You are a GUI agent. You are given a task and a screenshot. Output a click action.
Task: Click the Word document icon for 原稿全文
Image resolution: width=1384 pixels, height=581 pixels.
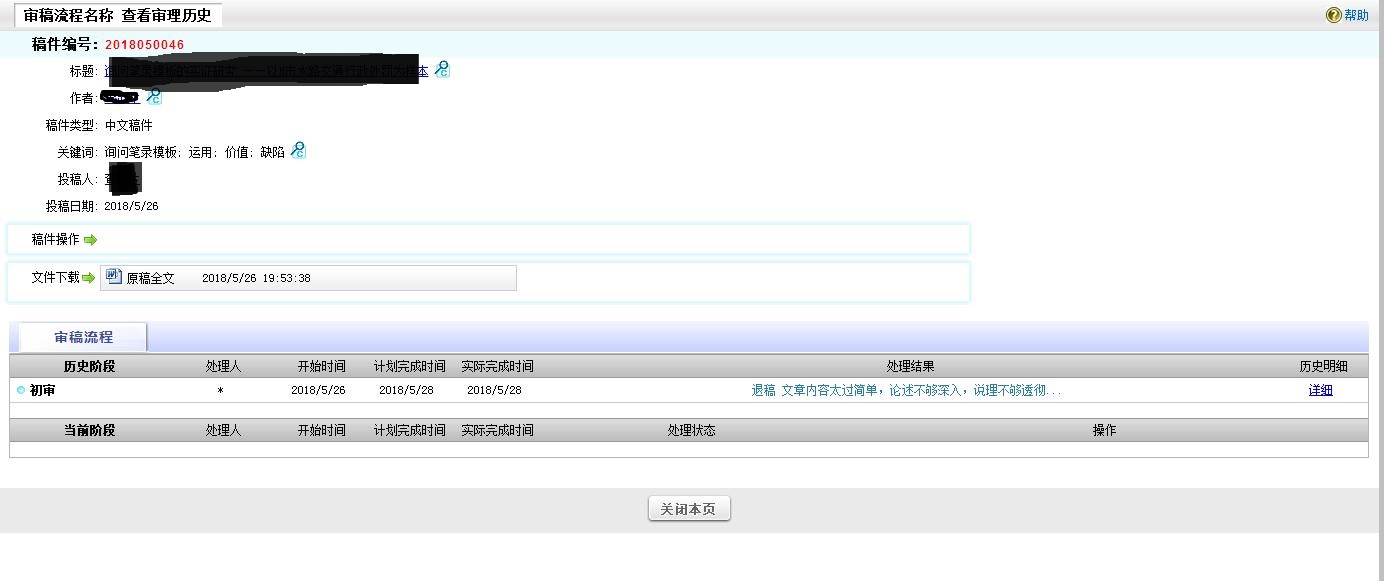pos(114,277)
